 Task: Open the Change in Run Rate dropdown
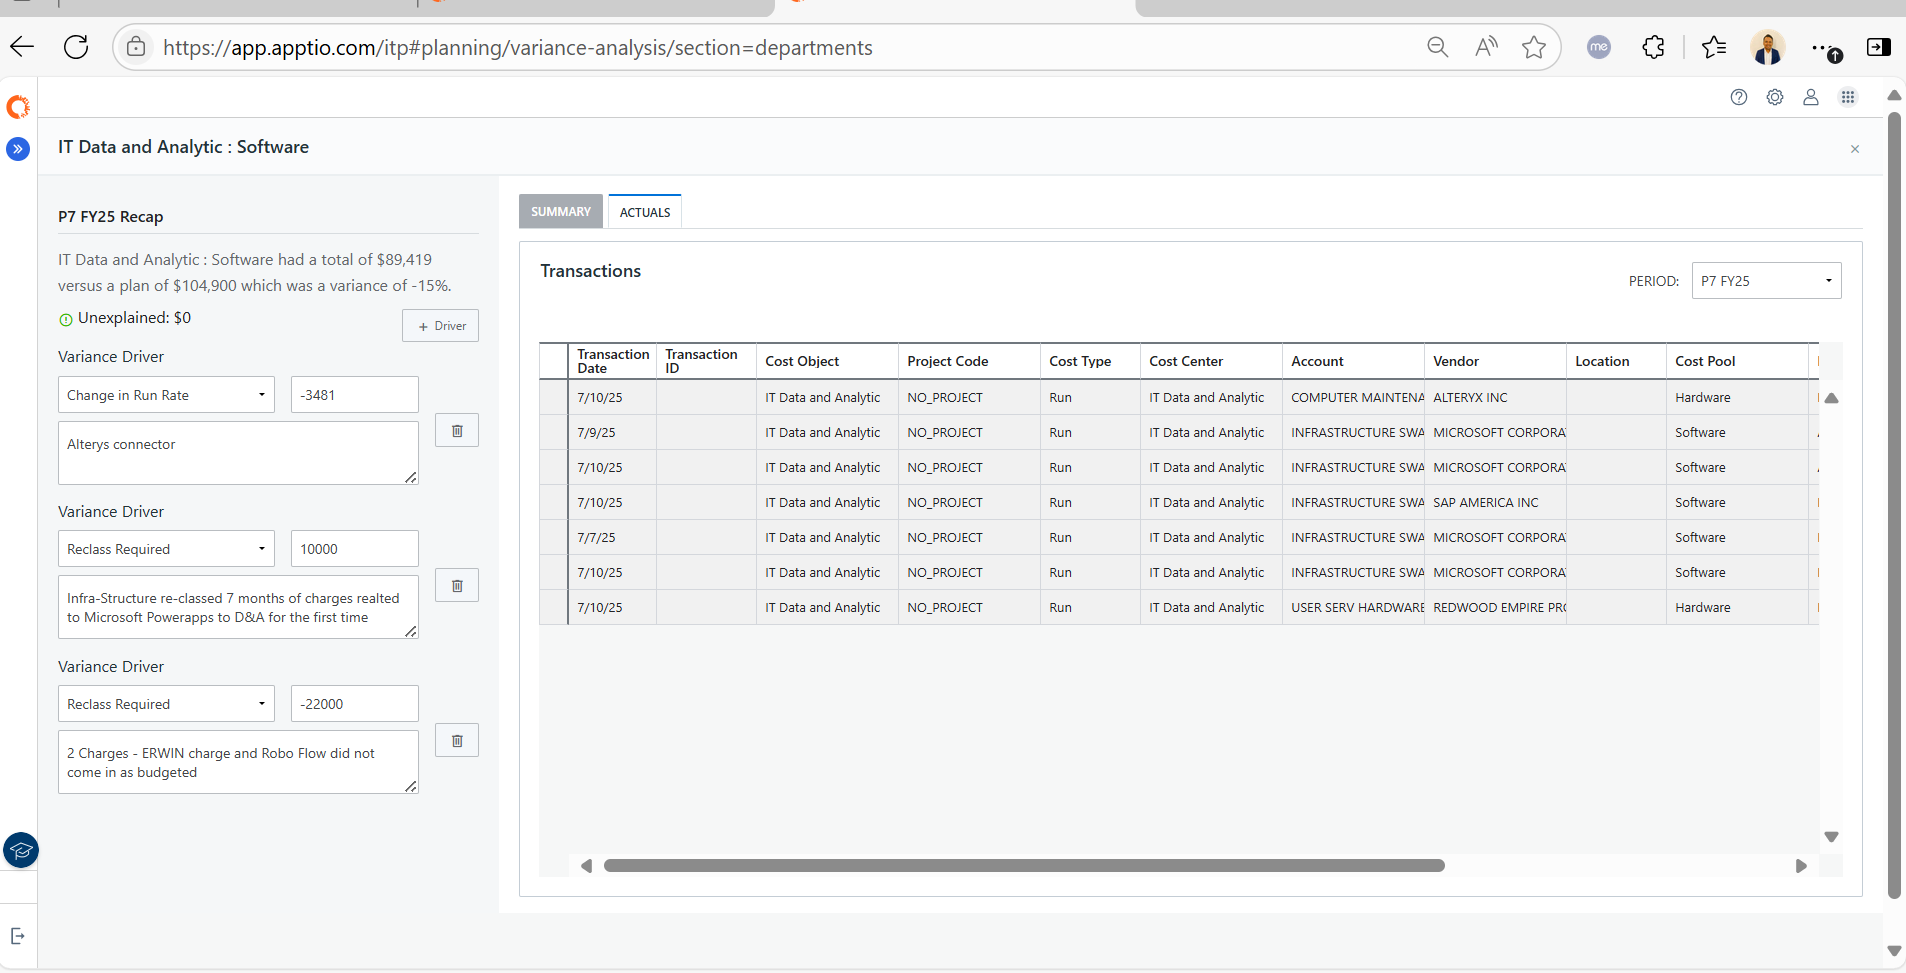click(x=166, y=395)
